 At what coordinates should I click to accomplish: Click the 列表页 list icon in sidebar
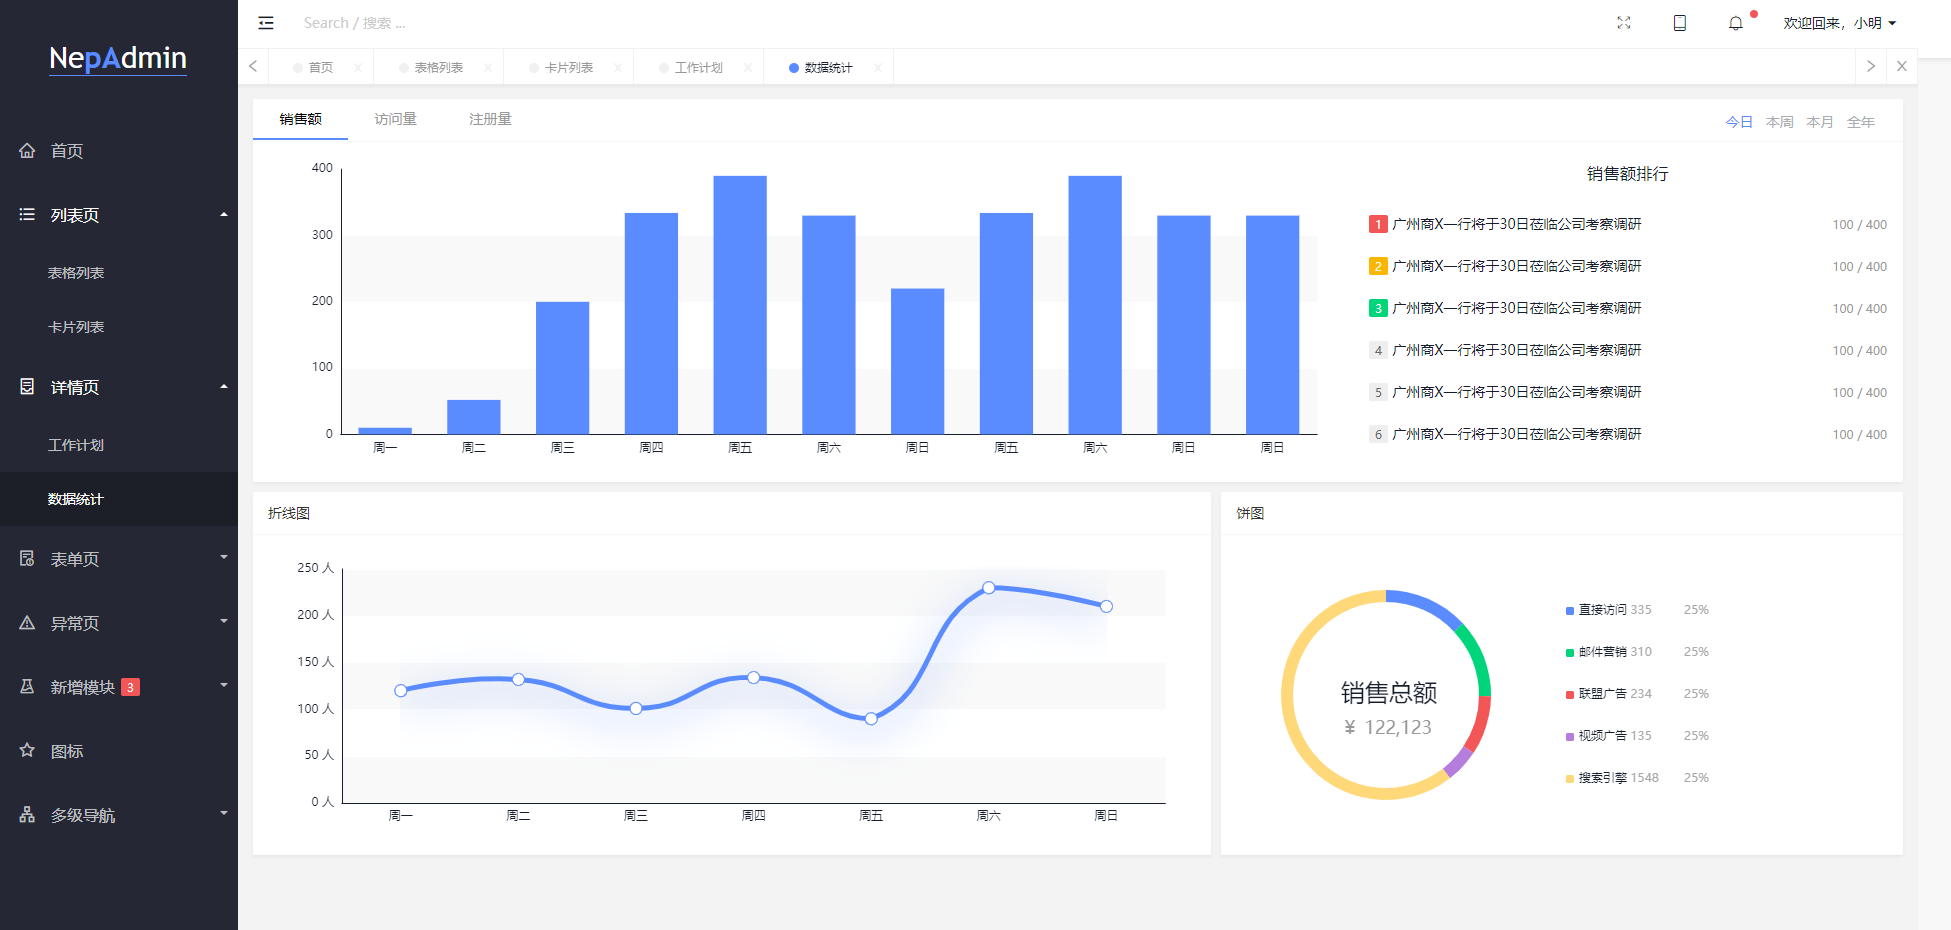(x=27, y=214)
